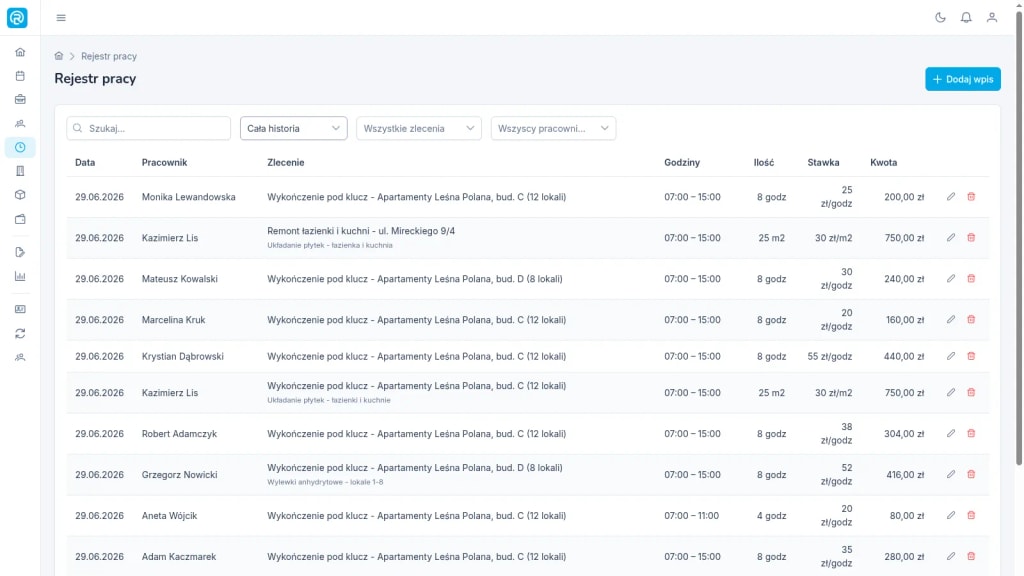
Task: Open user profile icon in header
Action: [991, 18]
